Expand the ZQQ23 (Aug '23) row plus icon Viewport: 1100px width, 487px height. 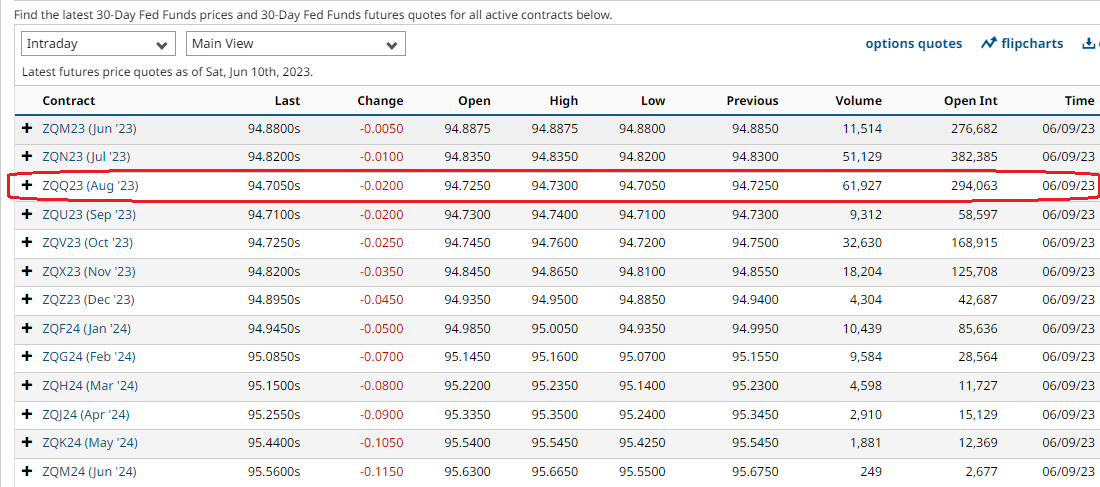[x=28, y=186]
